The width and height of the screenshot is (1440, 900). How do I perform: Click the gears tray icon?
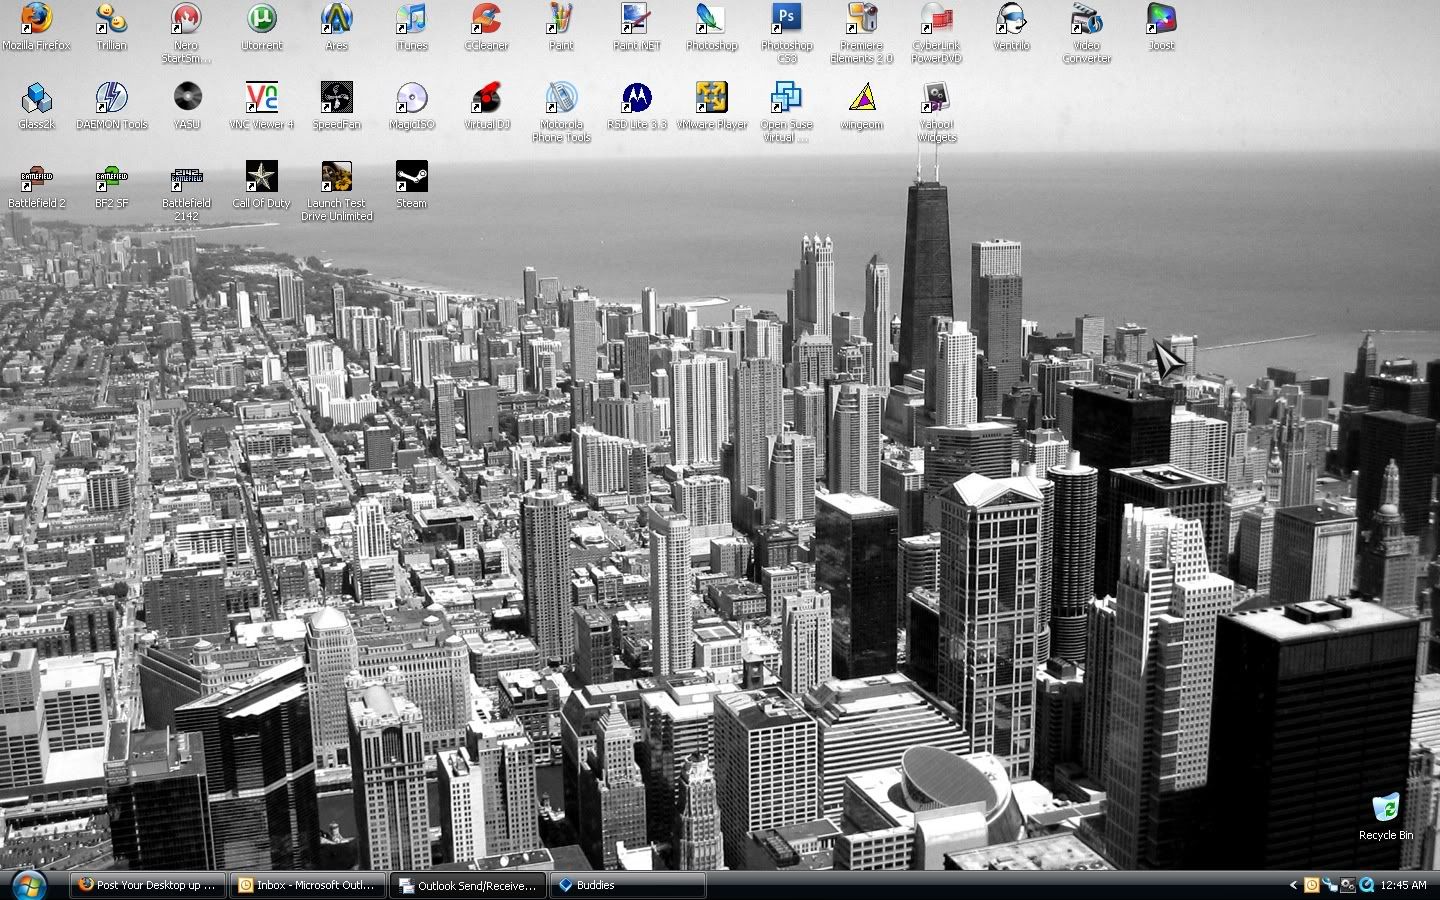click(1348, 885)
